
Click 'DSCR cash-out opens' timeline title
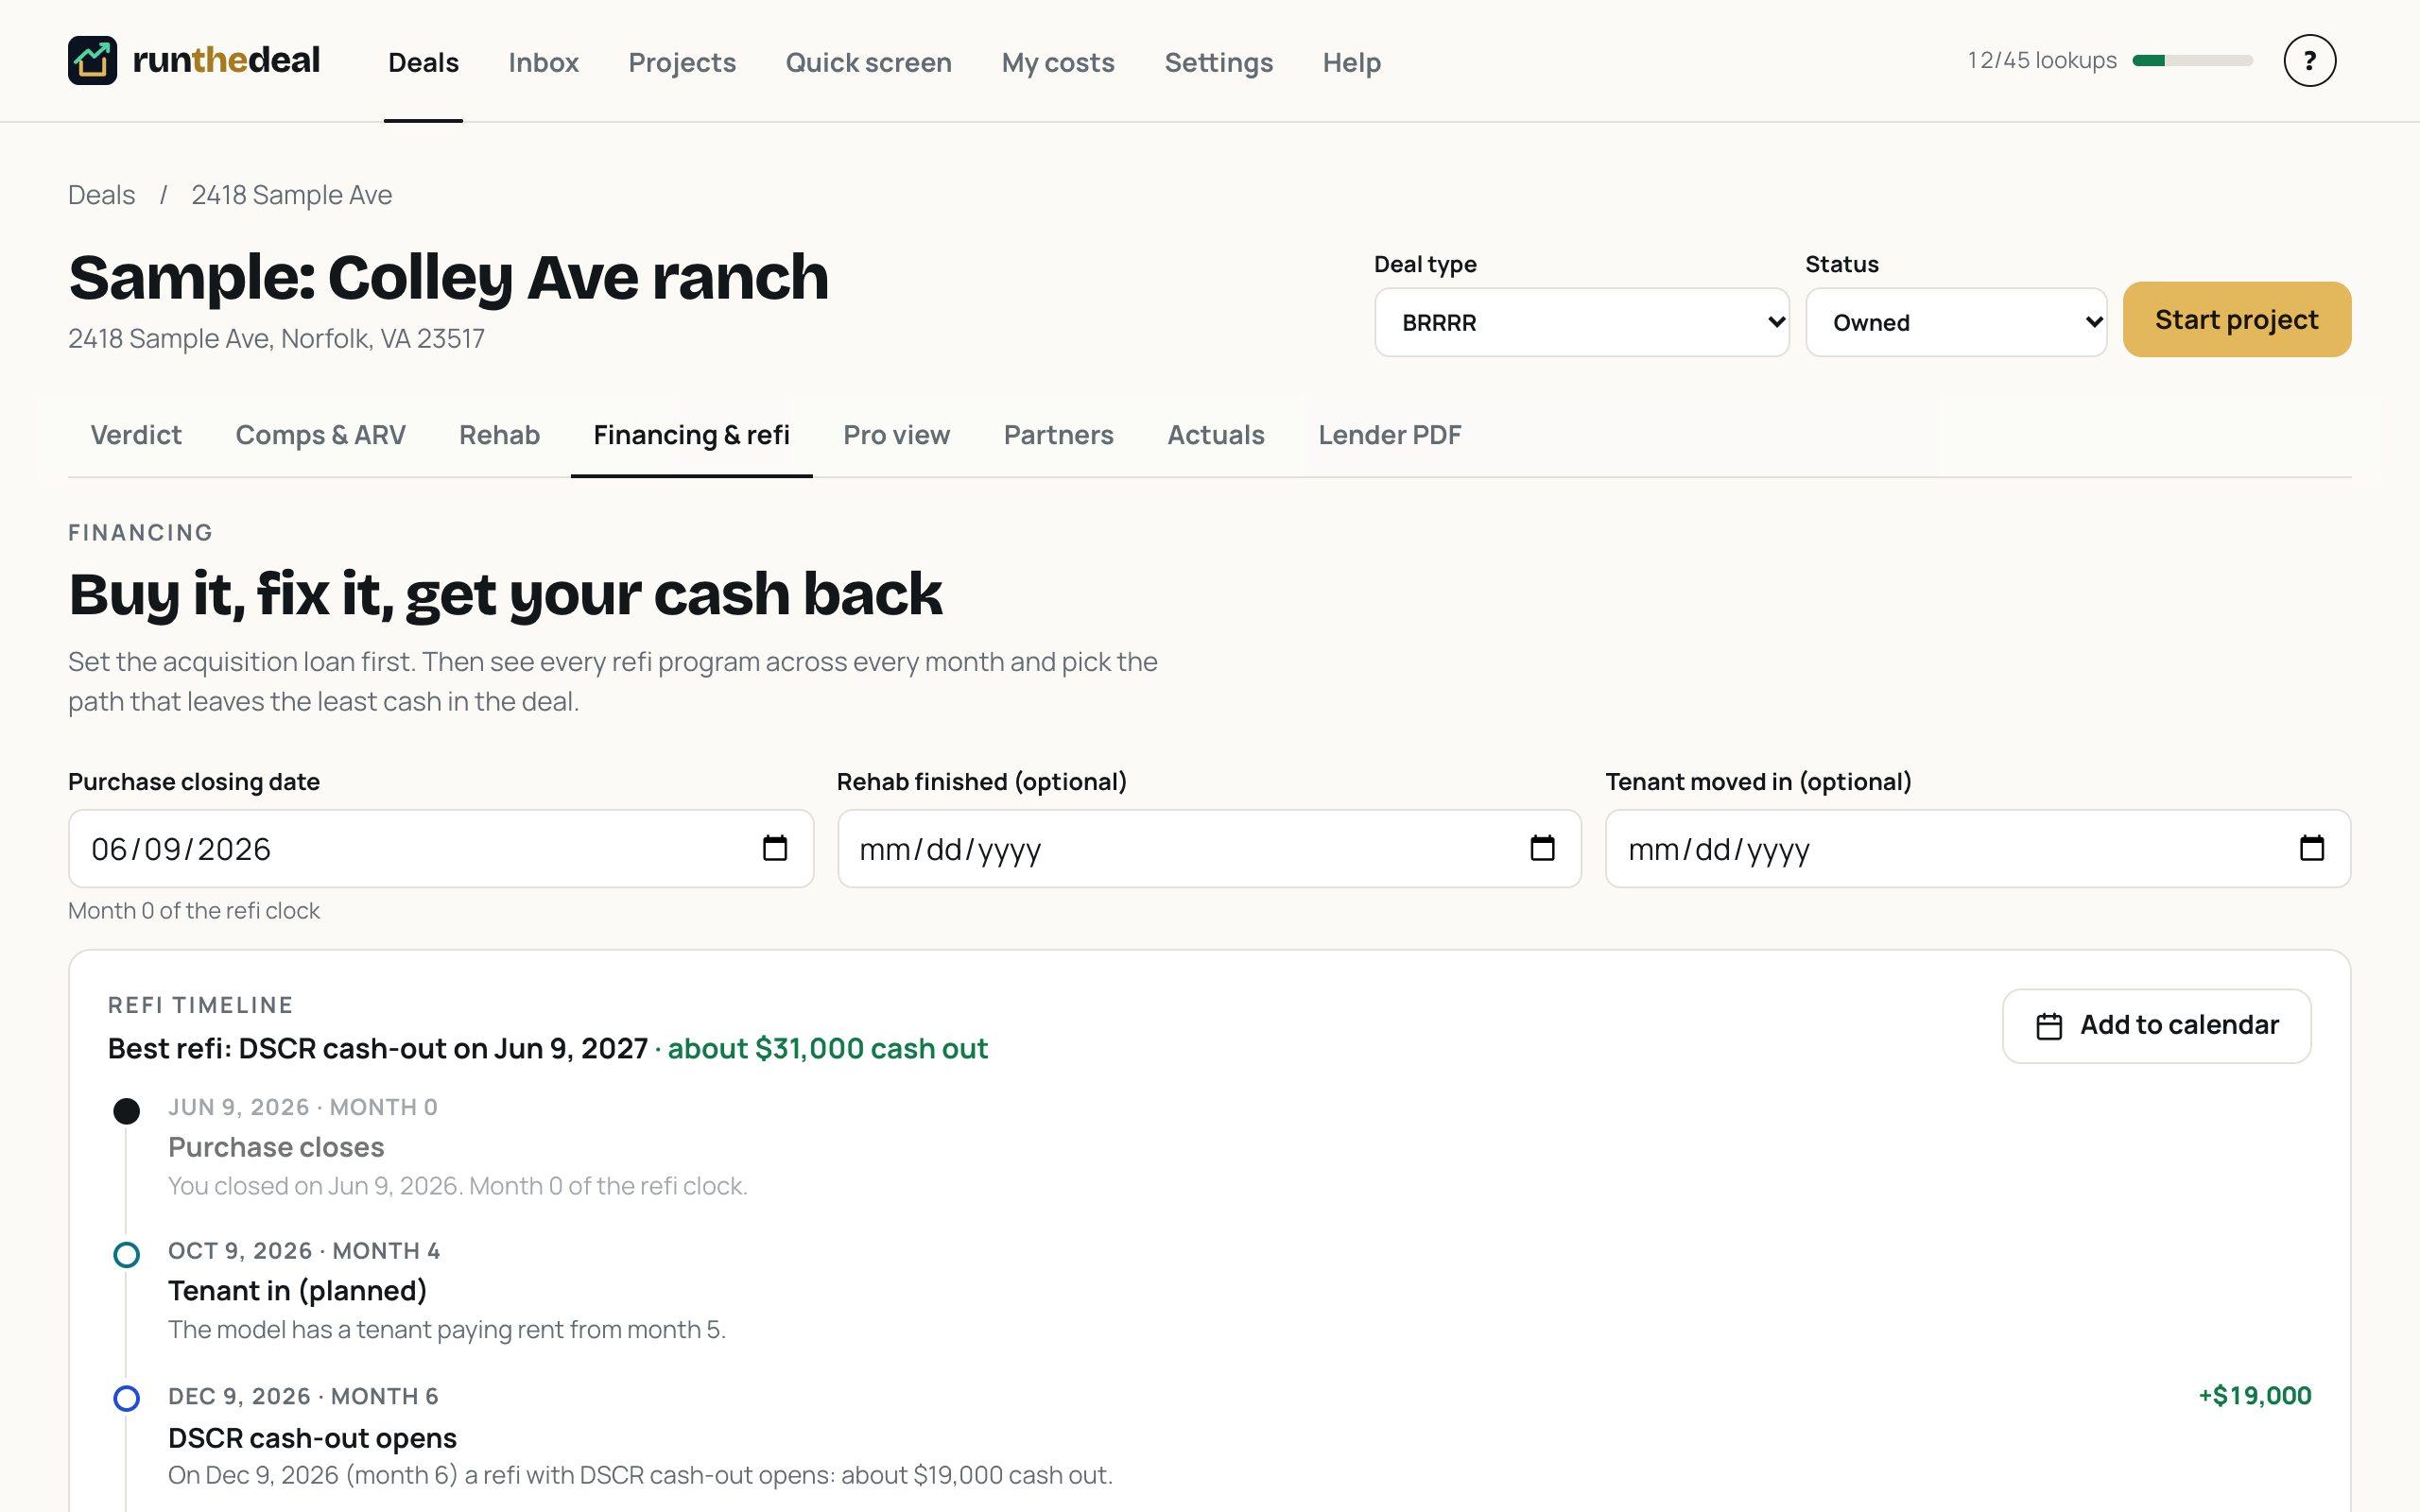(312, 1438)
